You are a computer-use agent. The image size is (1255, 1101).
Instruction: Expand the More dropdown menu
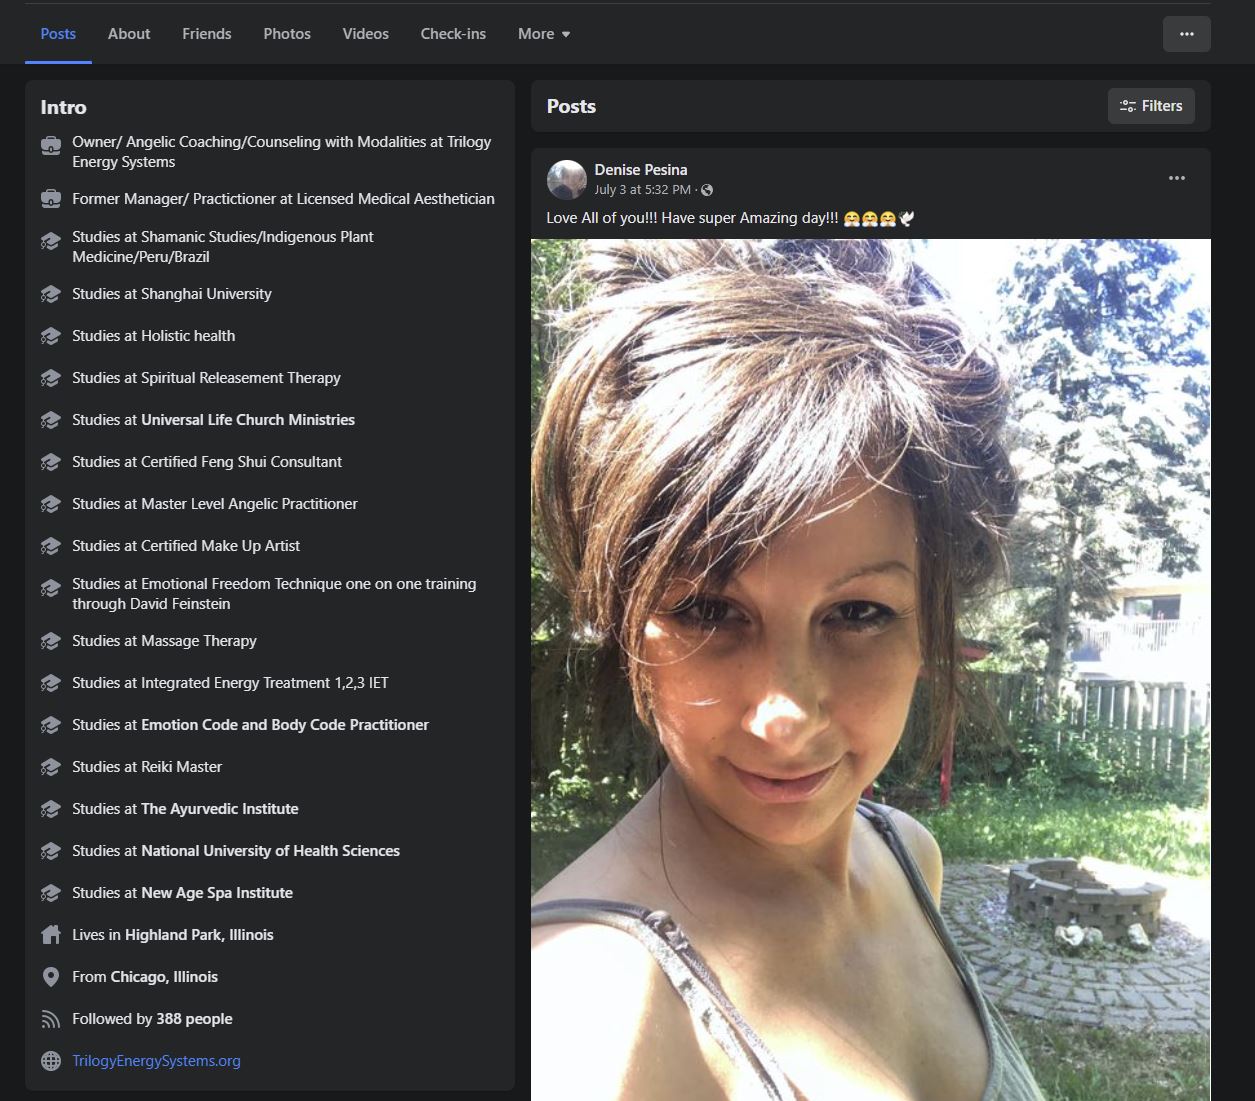pos(544,34)
